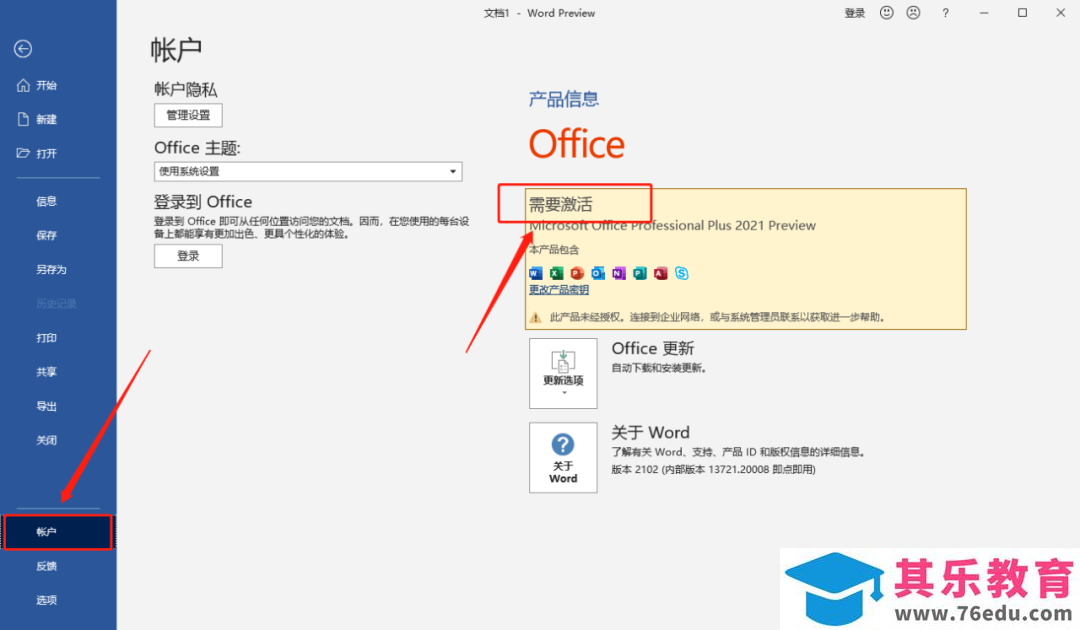Viewport: 1080px width, 630px height.
Task: Click the folder icon beside 打开
Action: pyautogui.click(x=23, y=153)
